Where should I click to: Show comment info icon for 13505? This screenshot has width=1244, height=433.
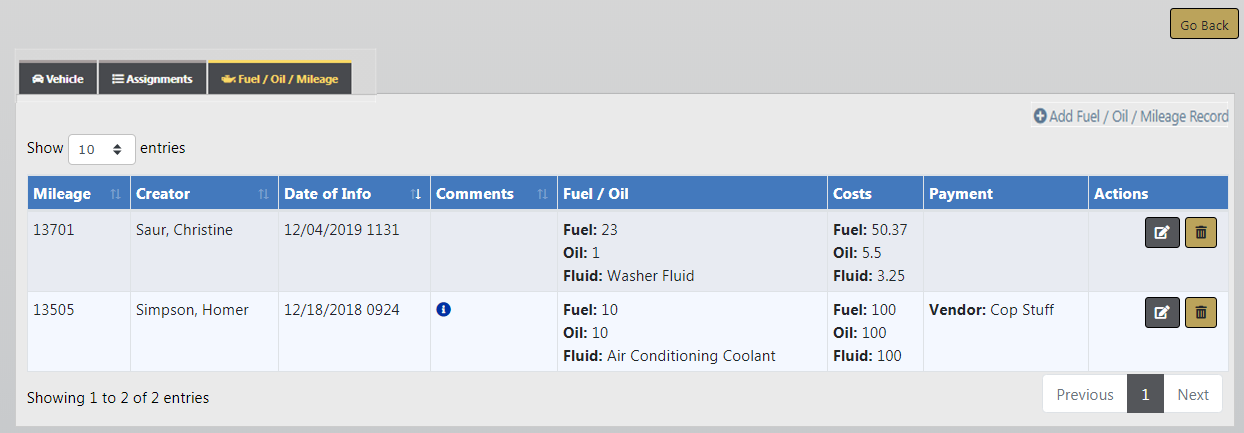click(x=444, y=310)
